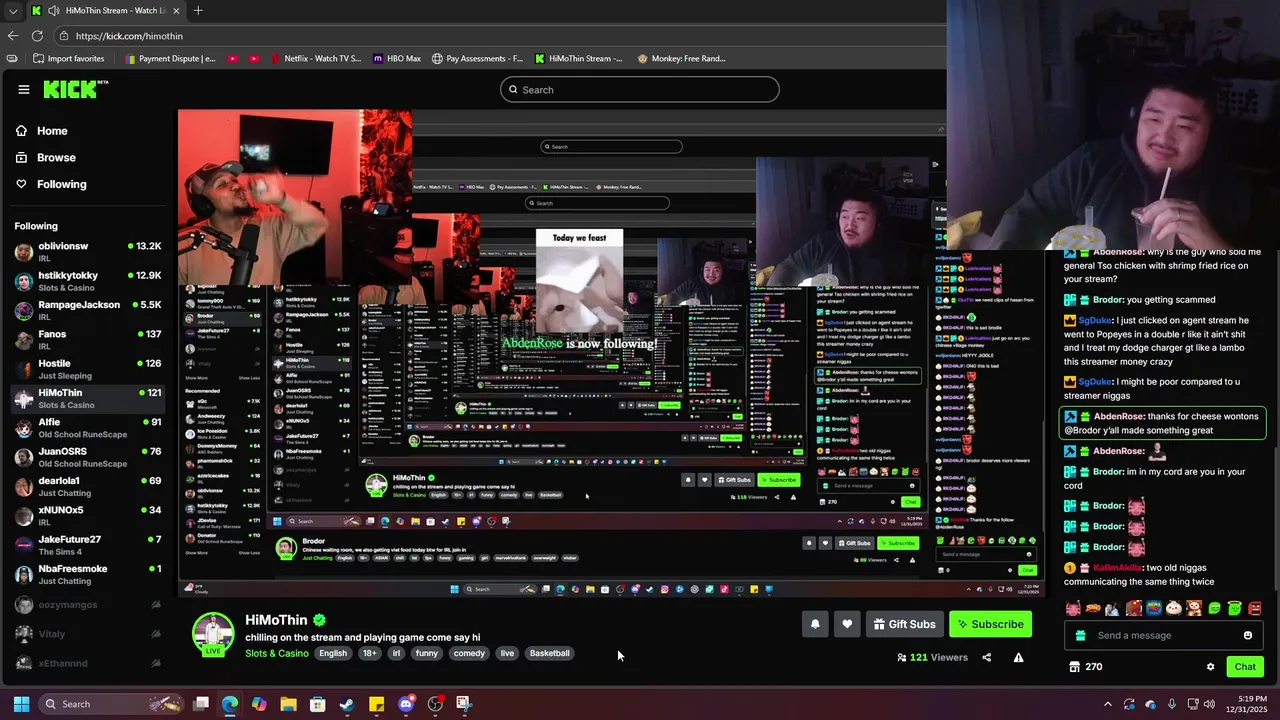Open RampageJackson channel in Following list

[x=88, y=311]
